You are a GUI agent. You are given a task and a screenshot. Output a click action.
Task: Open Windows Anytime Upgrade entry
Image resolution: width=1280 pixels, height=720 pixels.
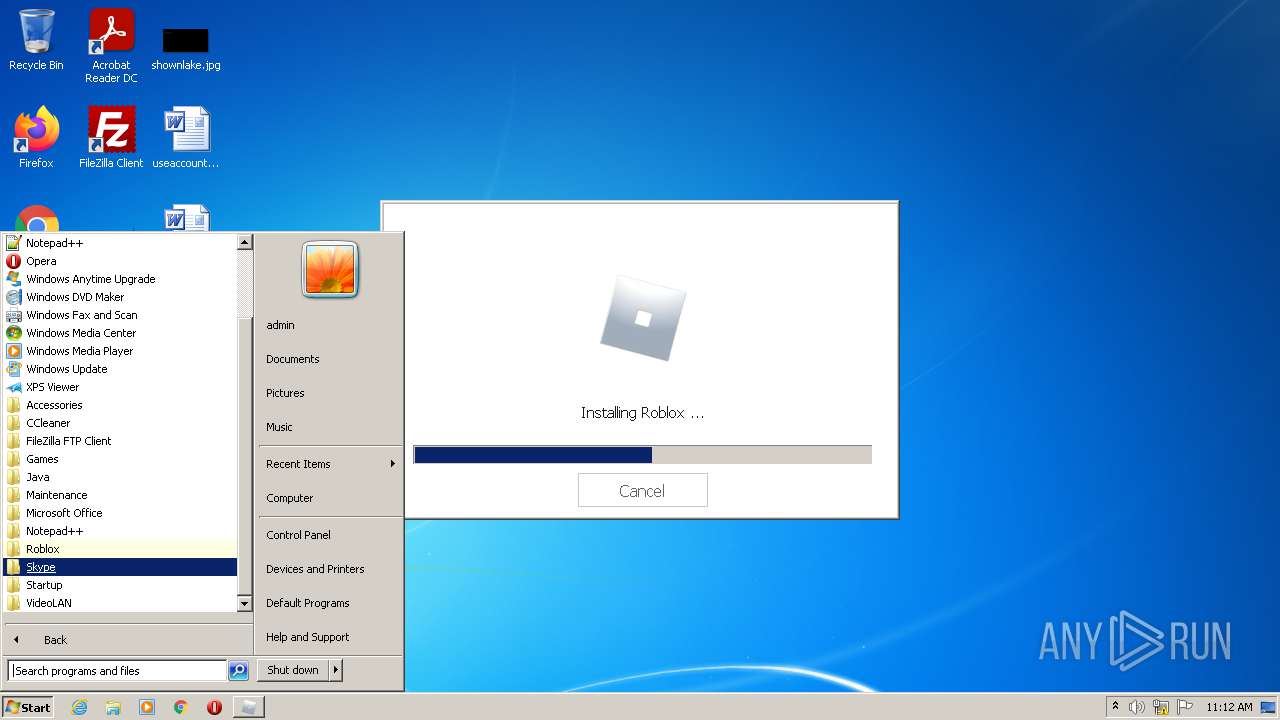click(x=120, y=279)
